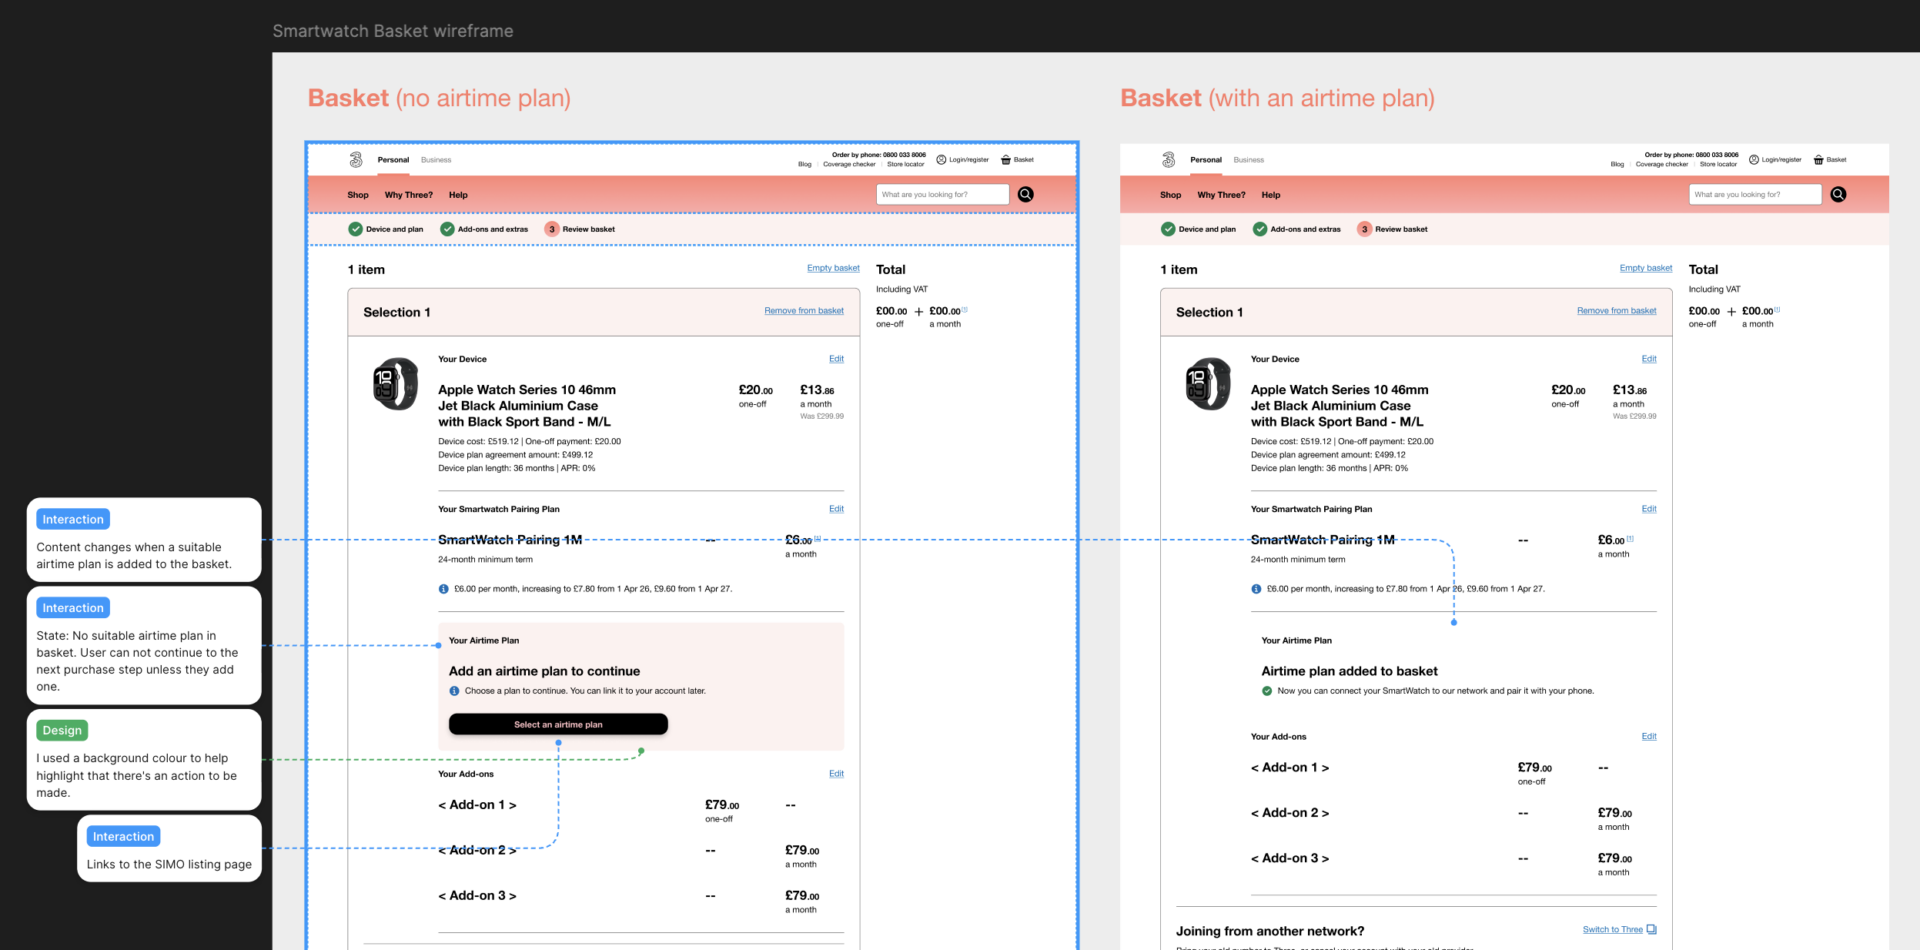
Task: Open the Business tab in the no-airtime basket
Action: [x=436, y=160]
